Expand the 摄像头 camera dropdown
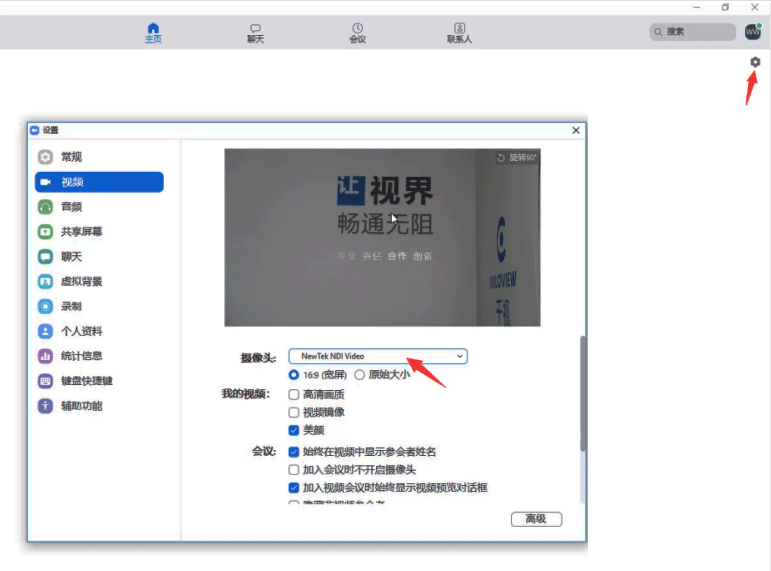The image size is (771, 571). 378,356
